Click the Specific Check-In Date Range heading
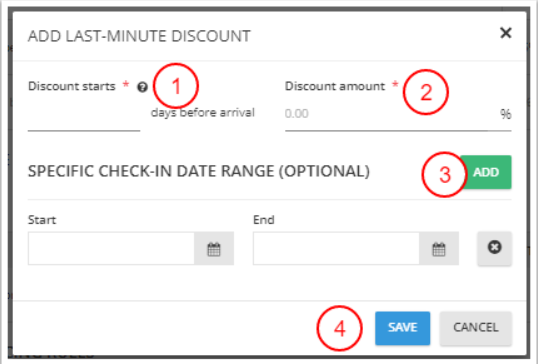Viewport: 538px width, 364px height. point(199,171)
